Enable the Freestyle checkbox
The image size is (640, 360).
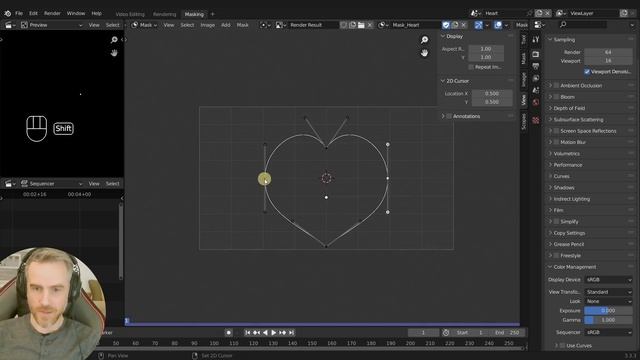pos(556,256)
